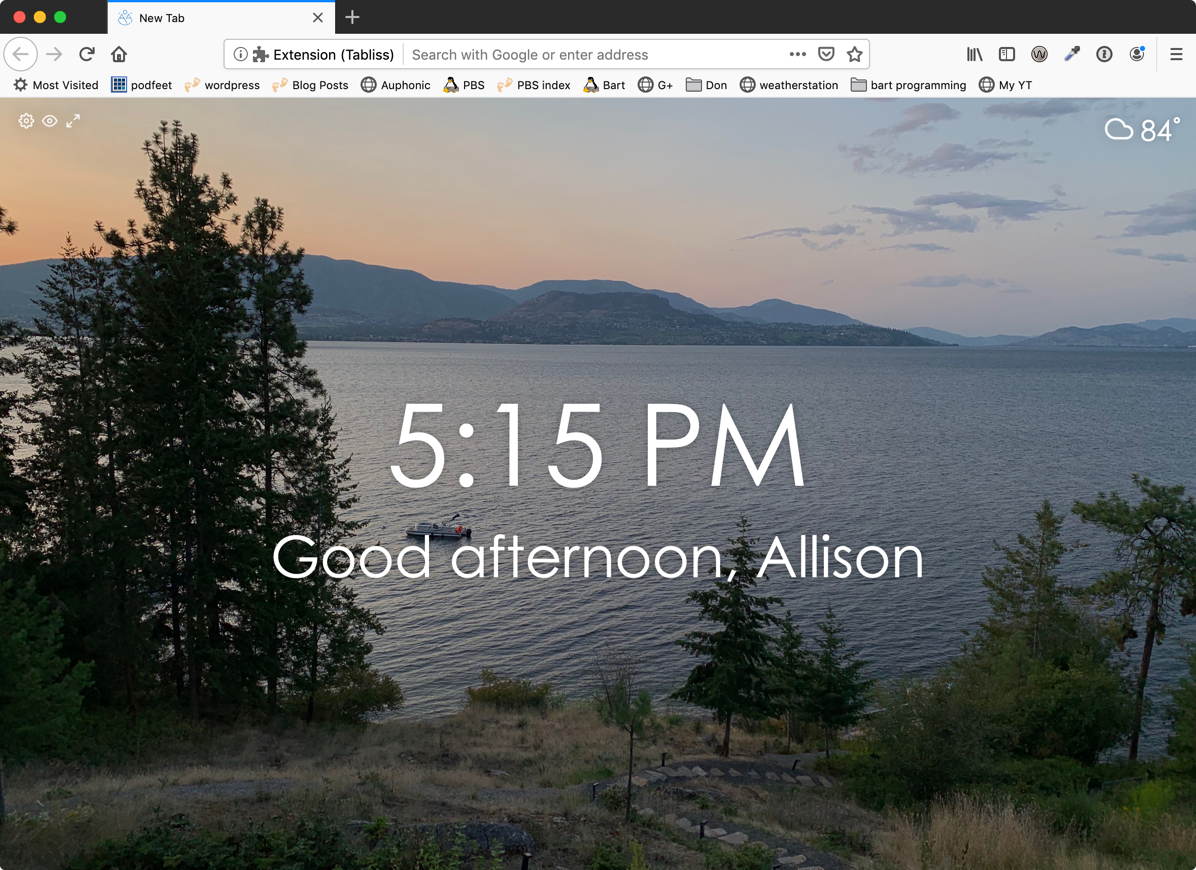Open a new tab with plus button
Image resolution: width=1196 pixels, height=870 pixels.
tap(352, 18)
